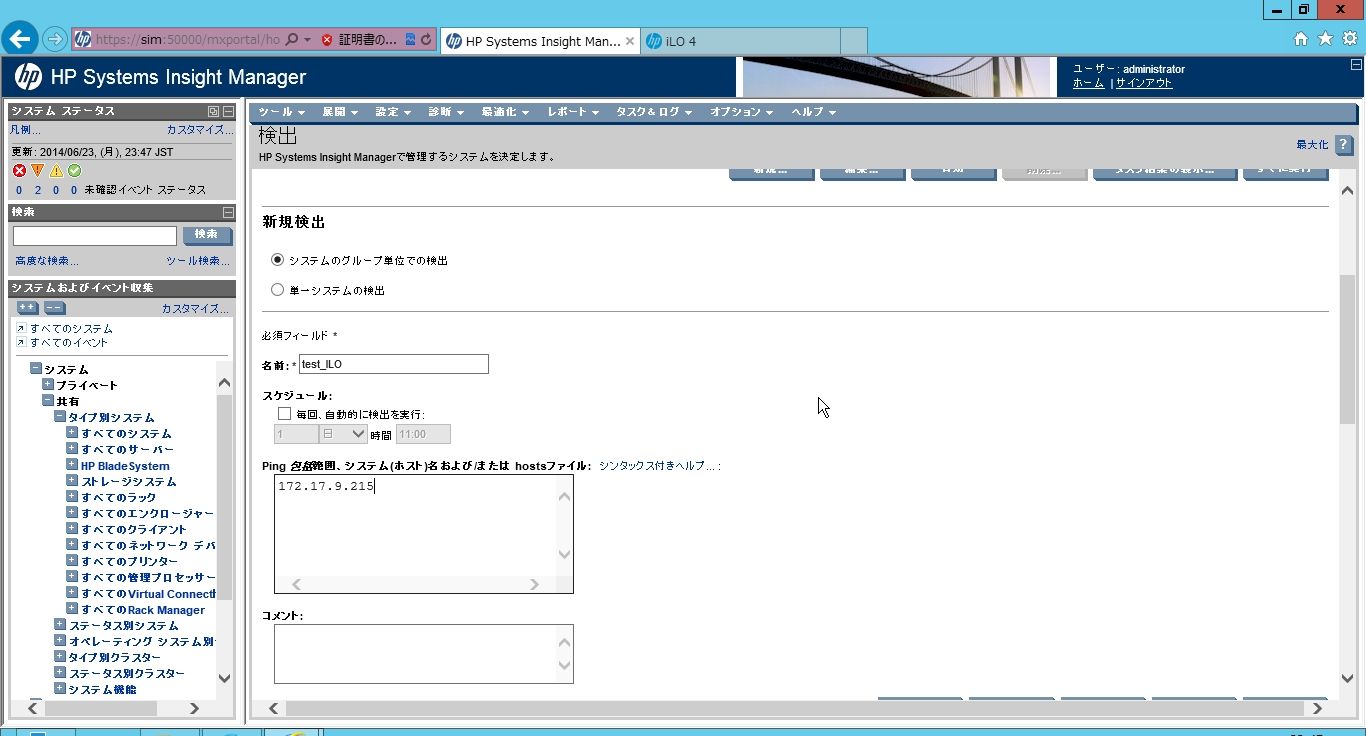Click the red critical status icon

(x=19, y=171)
